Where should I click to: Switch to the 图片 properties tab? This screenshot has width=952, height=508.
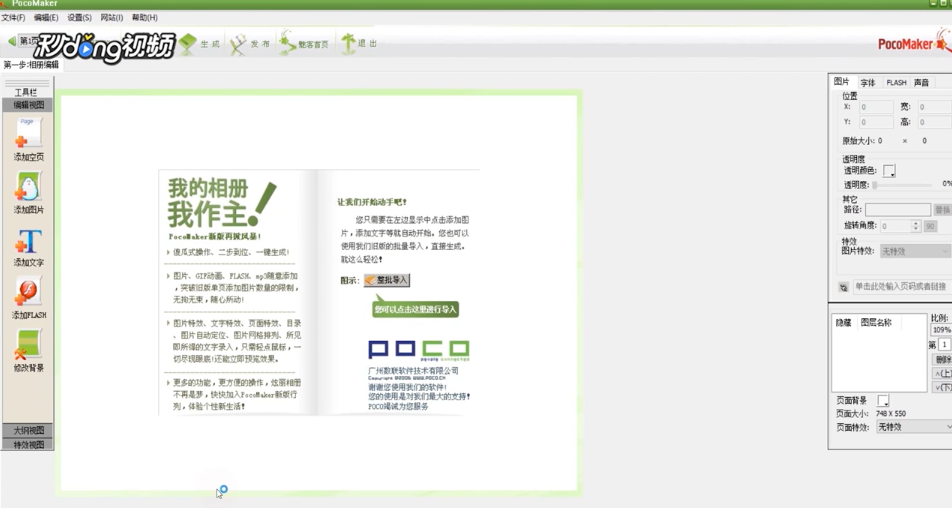point(842,81)
